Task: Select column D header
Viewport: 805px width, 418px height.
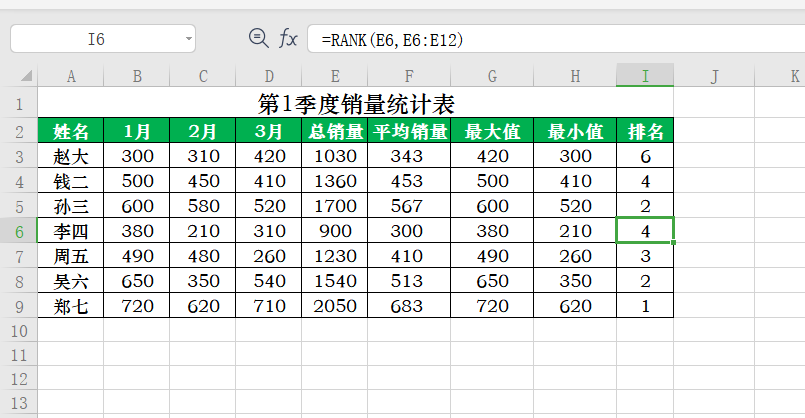Action: [x=269, y=77]
